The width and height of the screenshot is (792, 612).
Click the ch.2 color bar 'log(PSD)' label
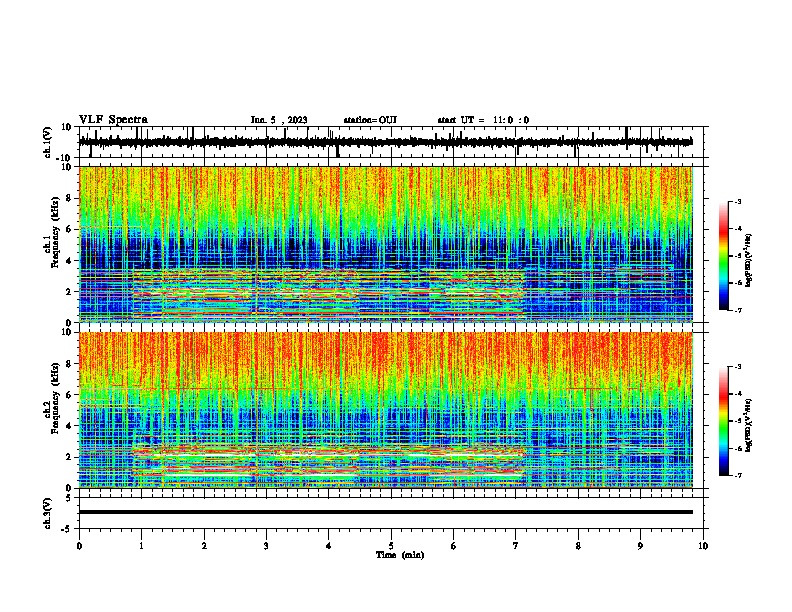749,425
